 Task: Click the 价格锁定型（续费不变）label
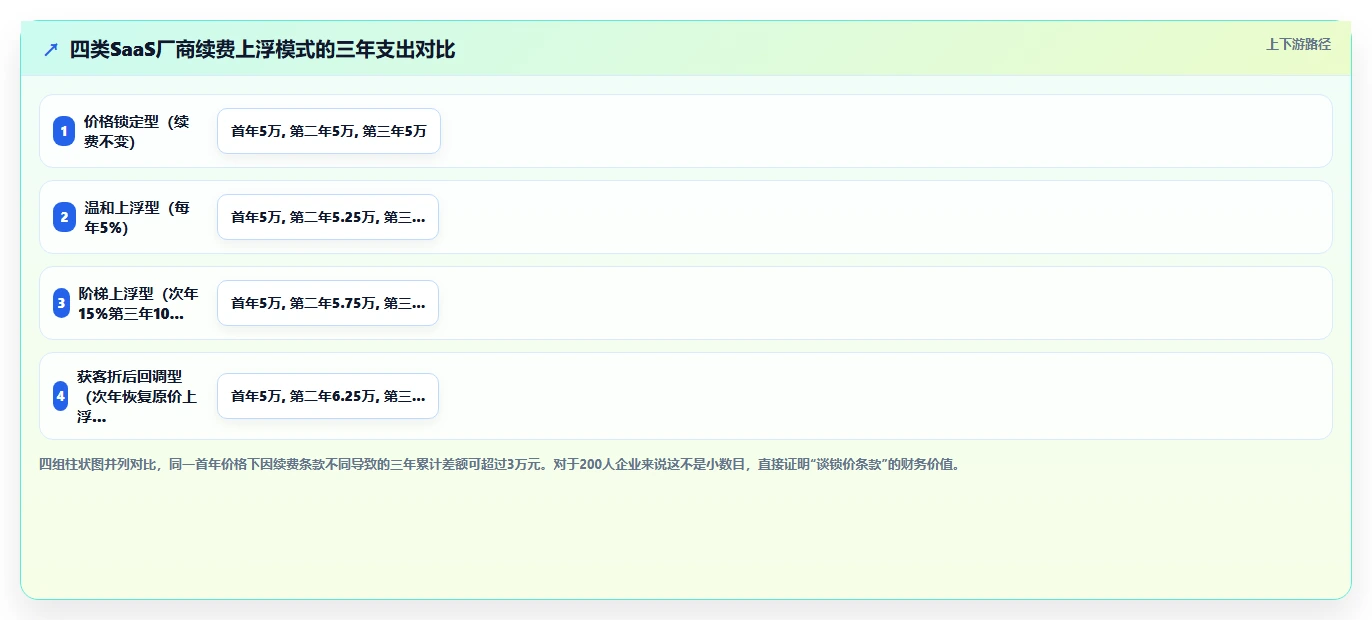point(138,131)
